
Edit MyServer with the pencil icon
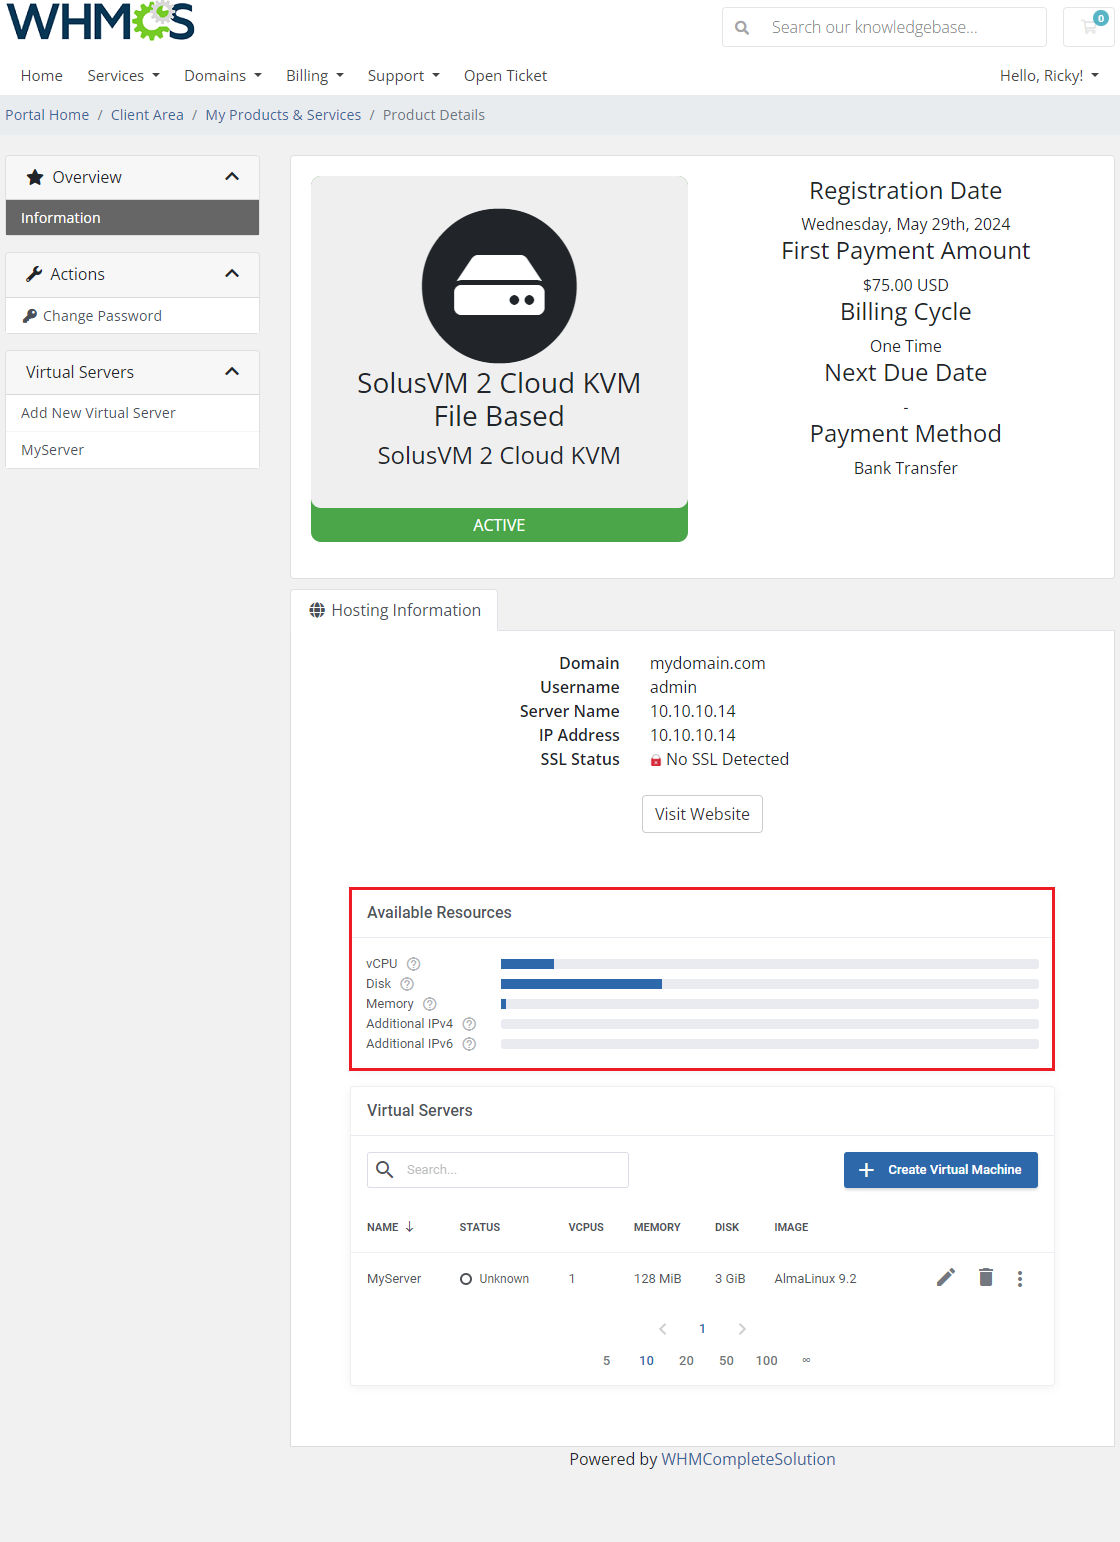point(946,1277)
